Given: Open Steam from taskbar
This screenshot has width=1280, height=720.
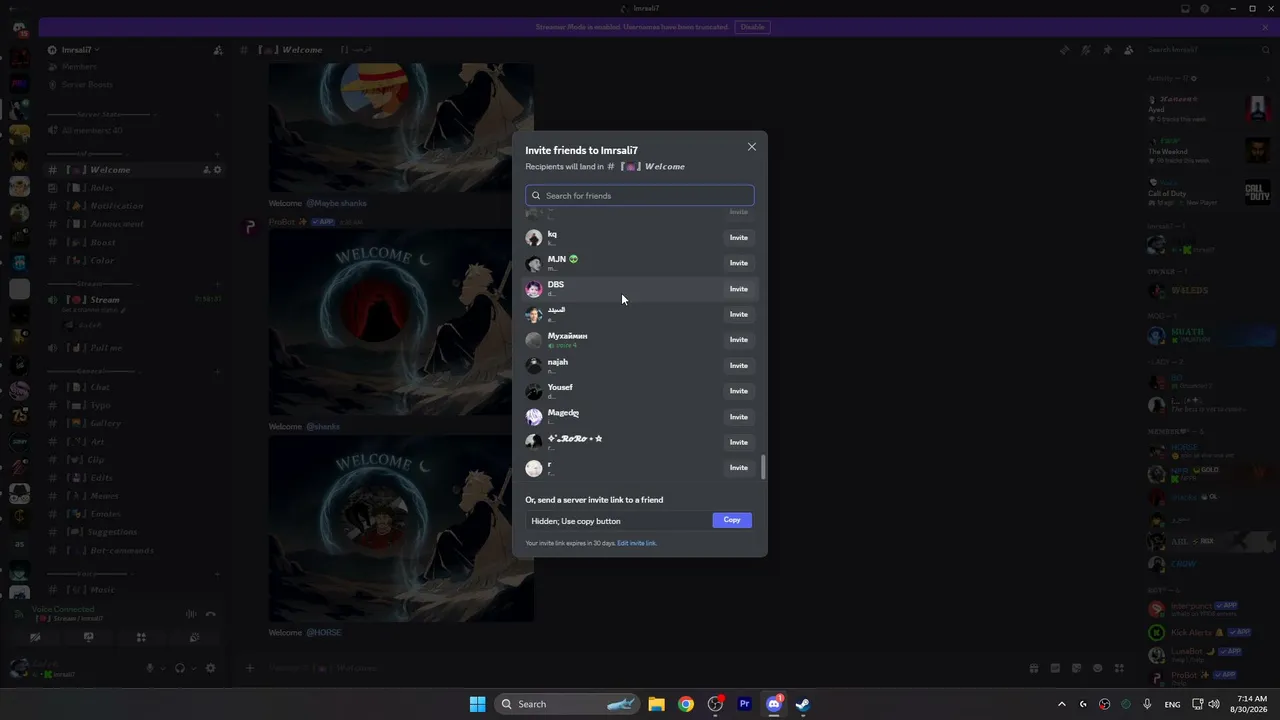Looking at the screenshot, I should [802, 704].
